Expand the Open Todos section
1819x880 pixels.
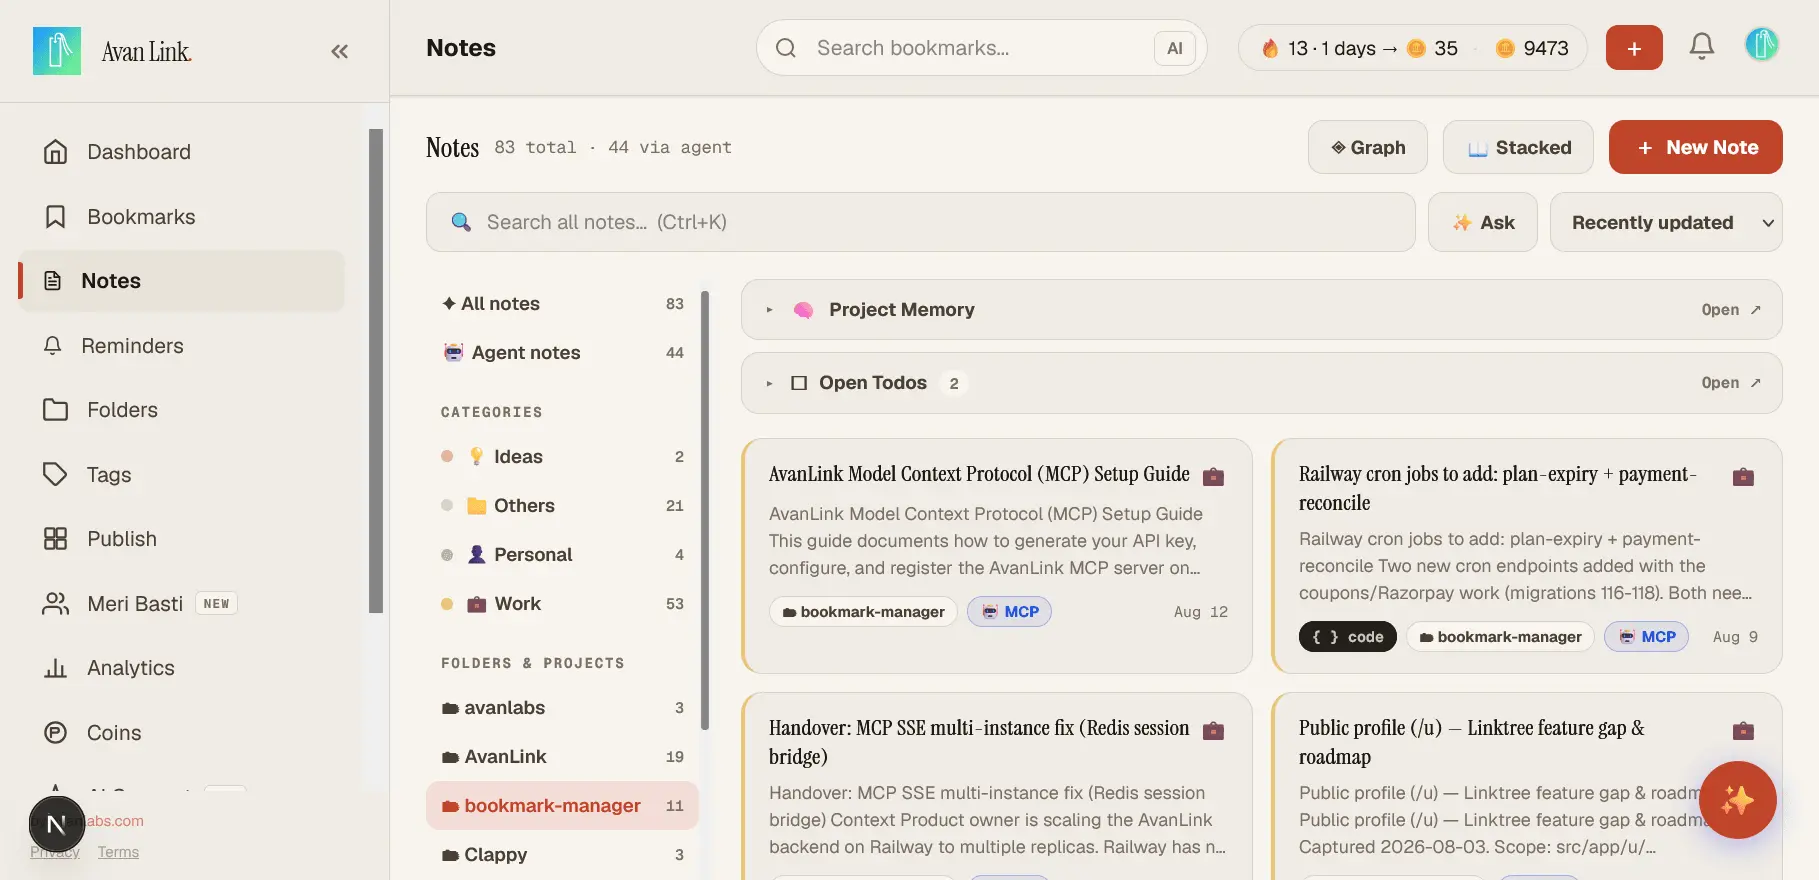tap(769, 383)
